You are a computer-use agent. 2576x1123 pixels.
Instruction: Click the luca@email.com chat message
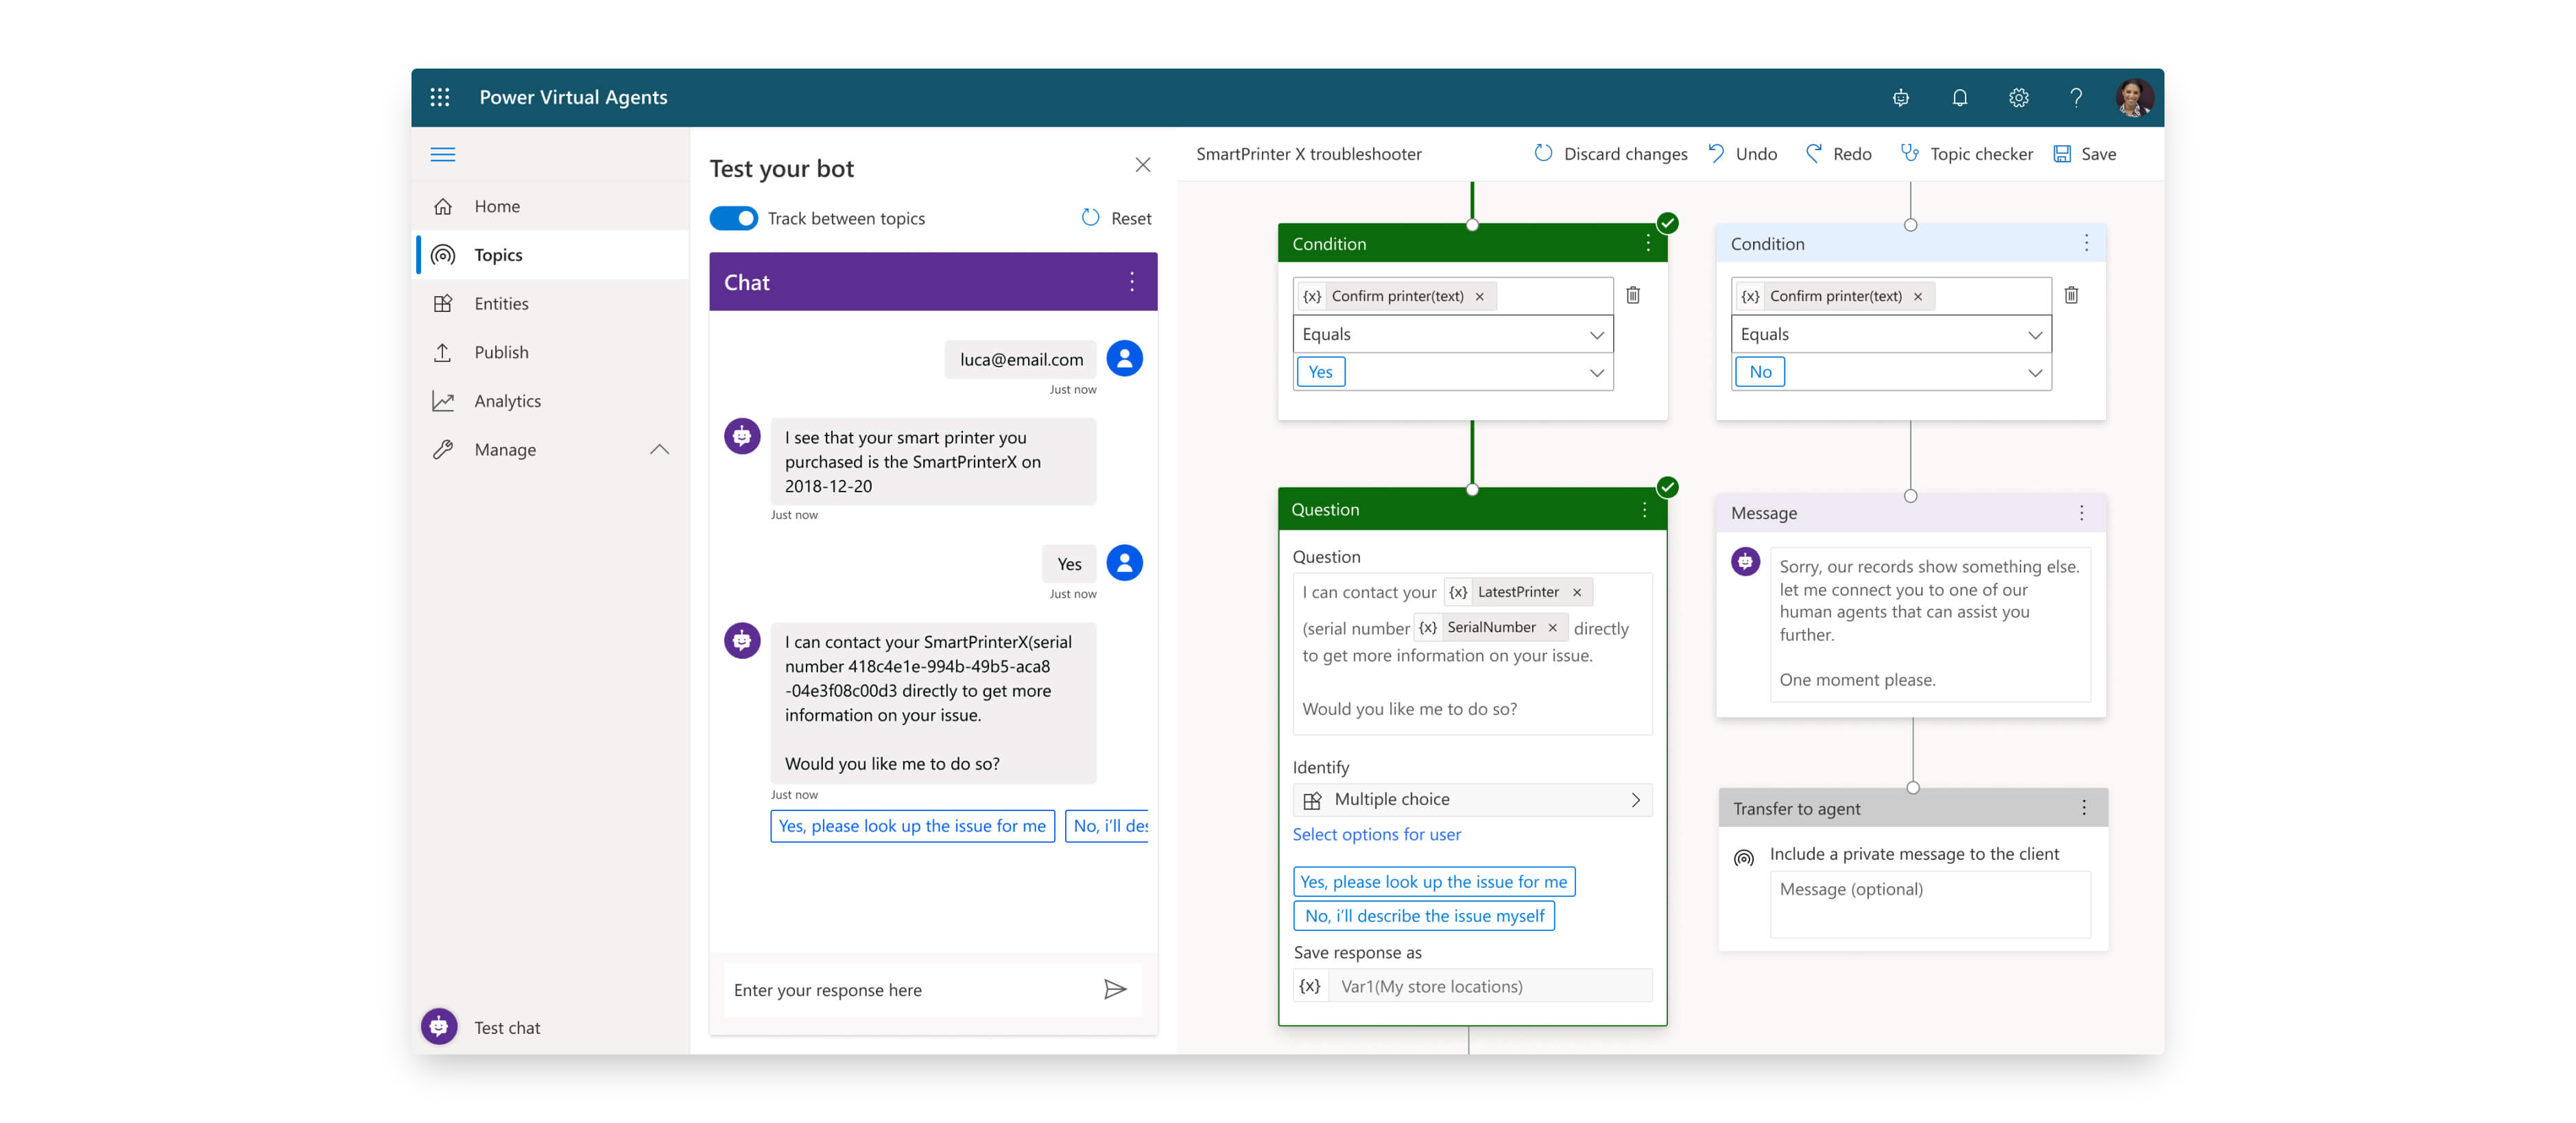[1020, 360]
